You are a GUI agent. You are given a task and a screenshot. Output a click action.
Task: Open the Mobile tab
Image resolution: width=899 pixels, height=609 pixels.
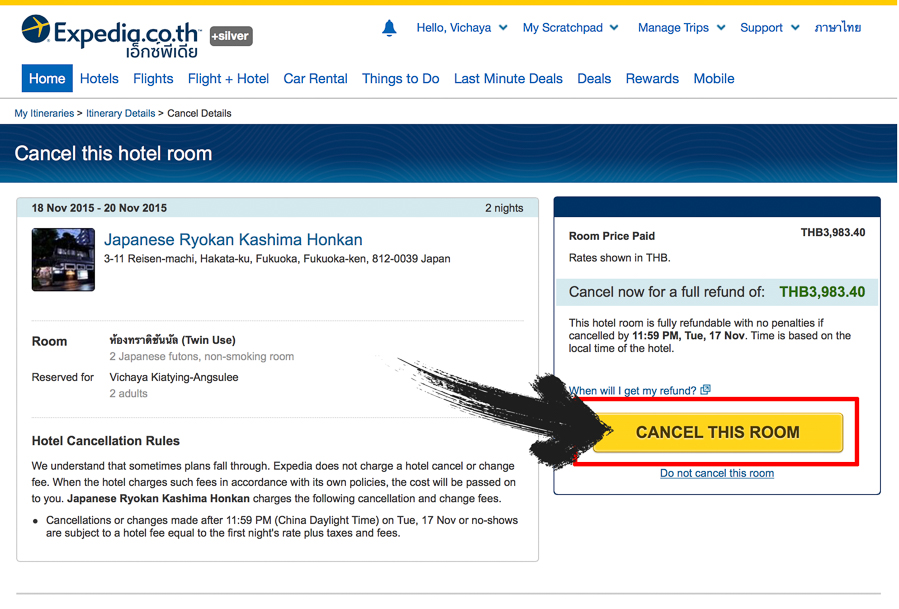(714, 79)
